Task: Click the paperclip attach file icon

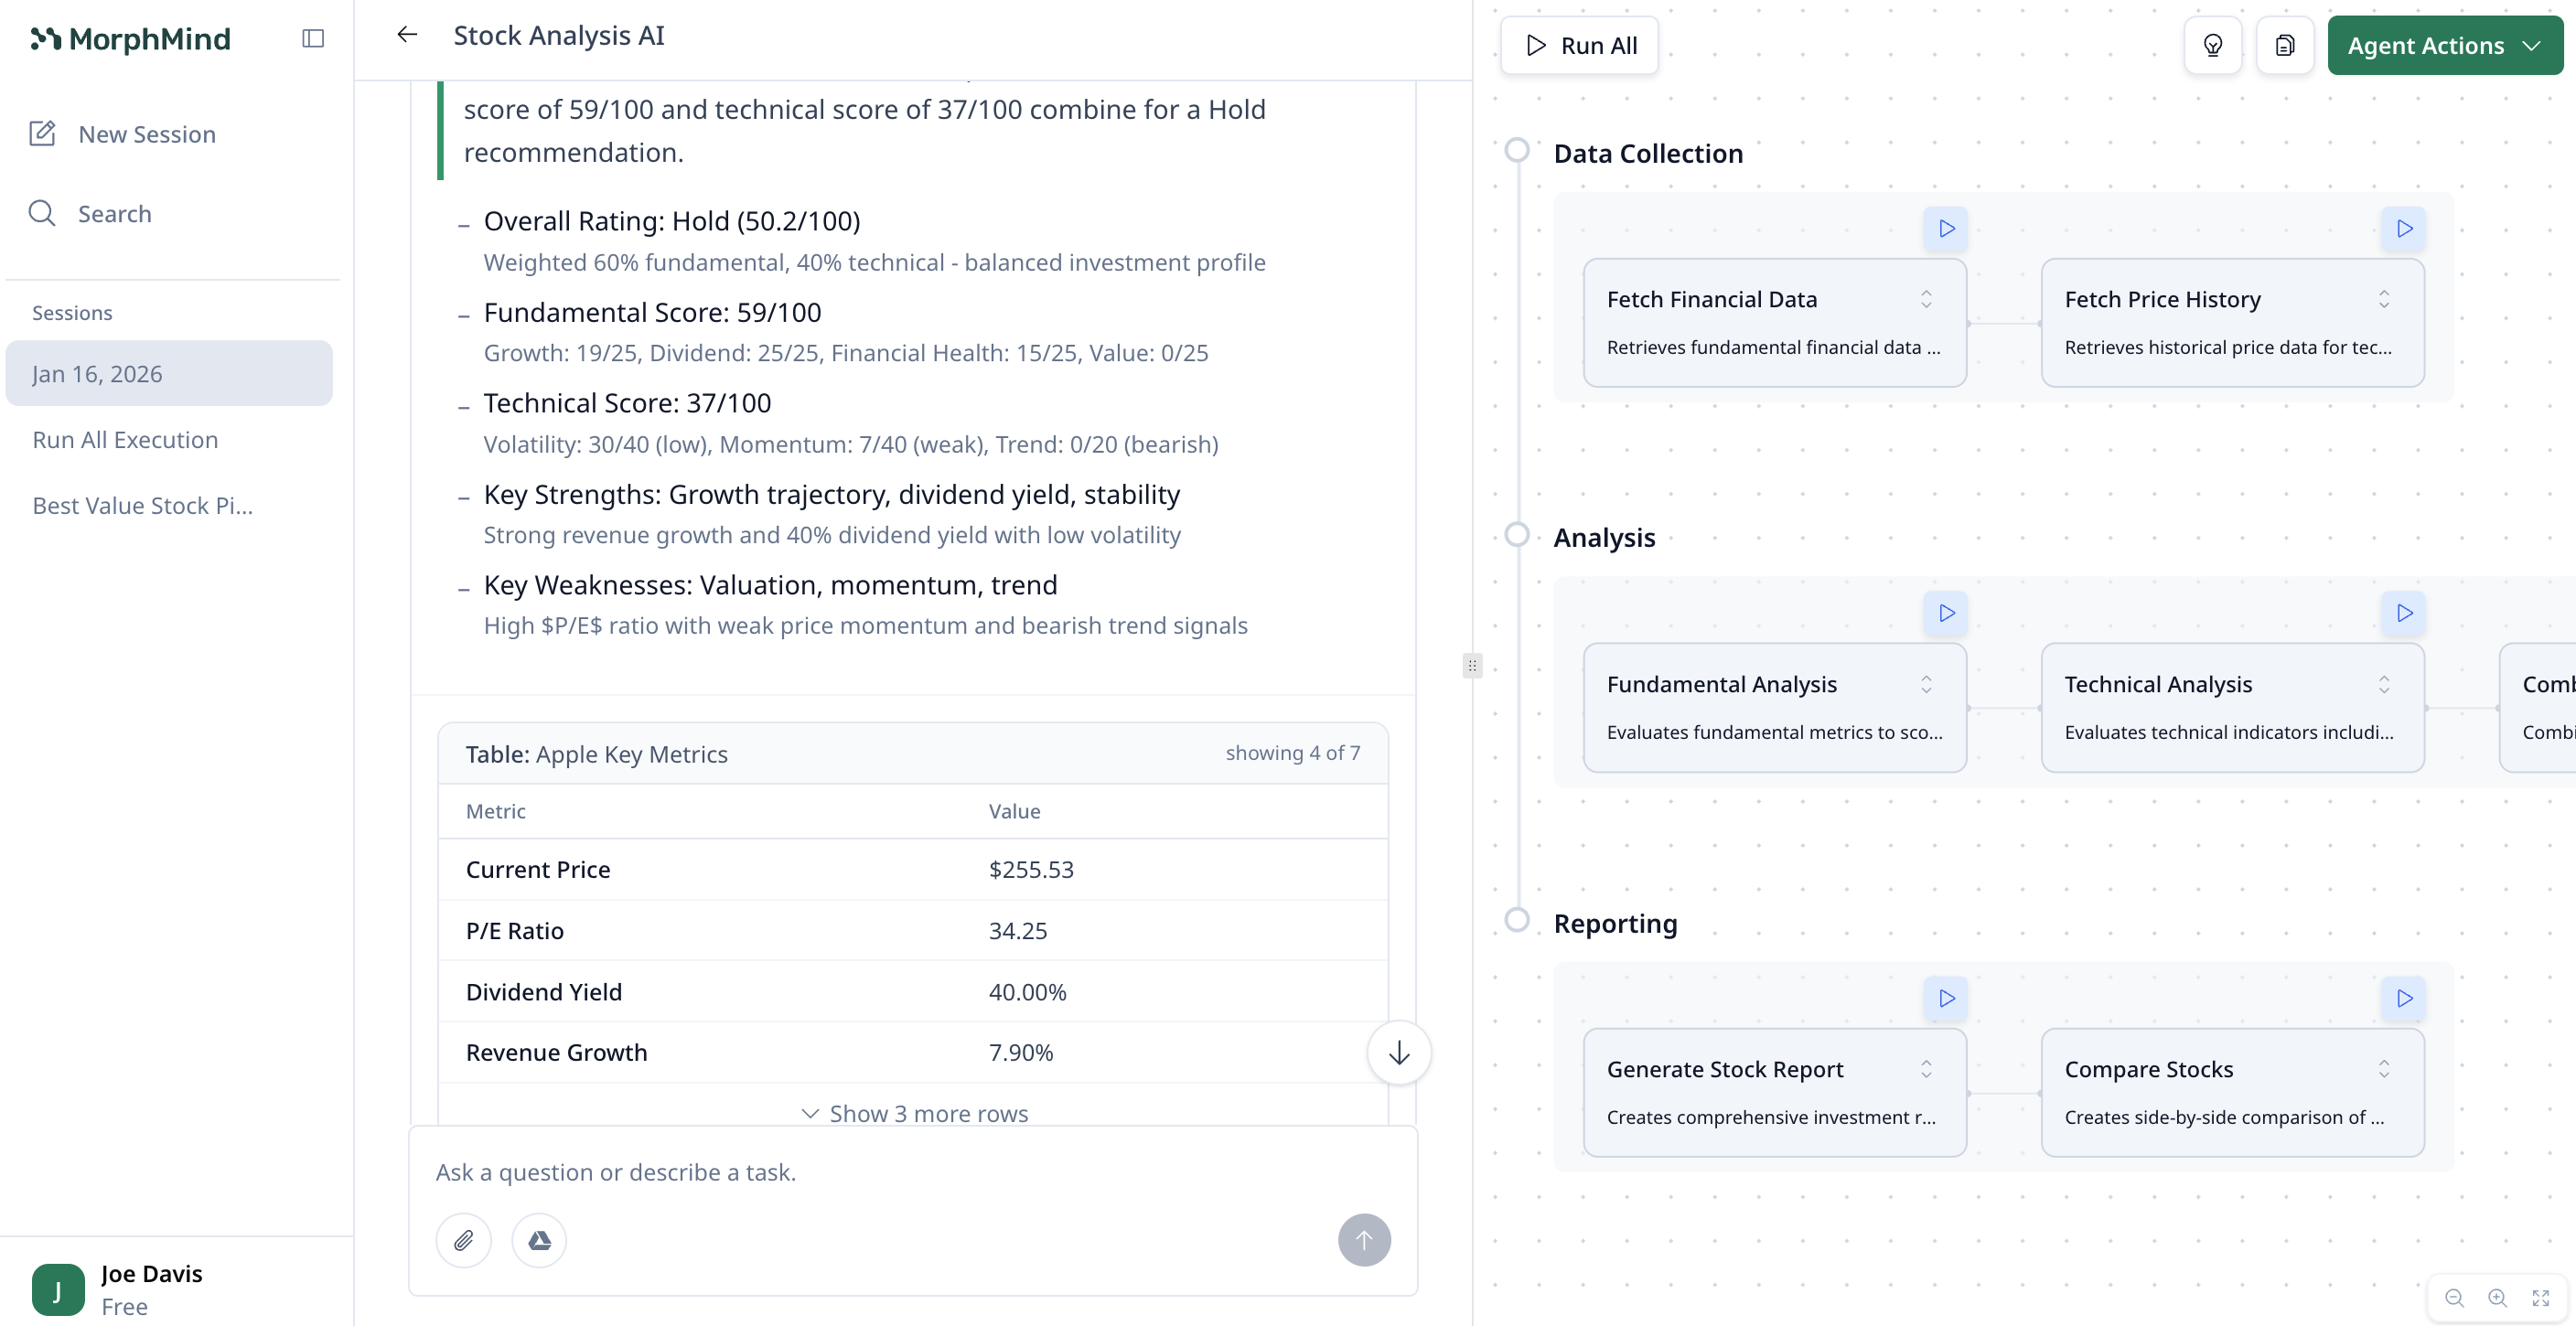Action: click(464, 1240)
